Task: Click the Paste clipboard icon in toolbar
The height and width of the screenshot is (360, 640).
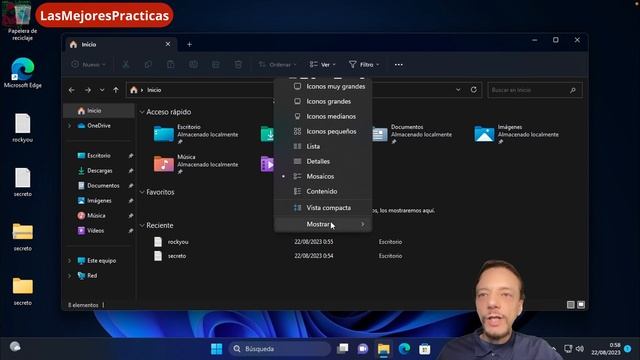Action: 171,64
